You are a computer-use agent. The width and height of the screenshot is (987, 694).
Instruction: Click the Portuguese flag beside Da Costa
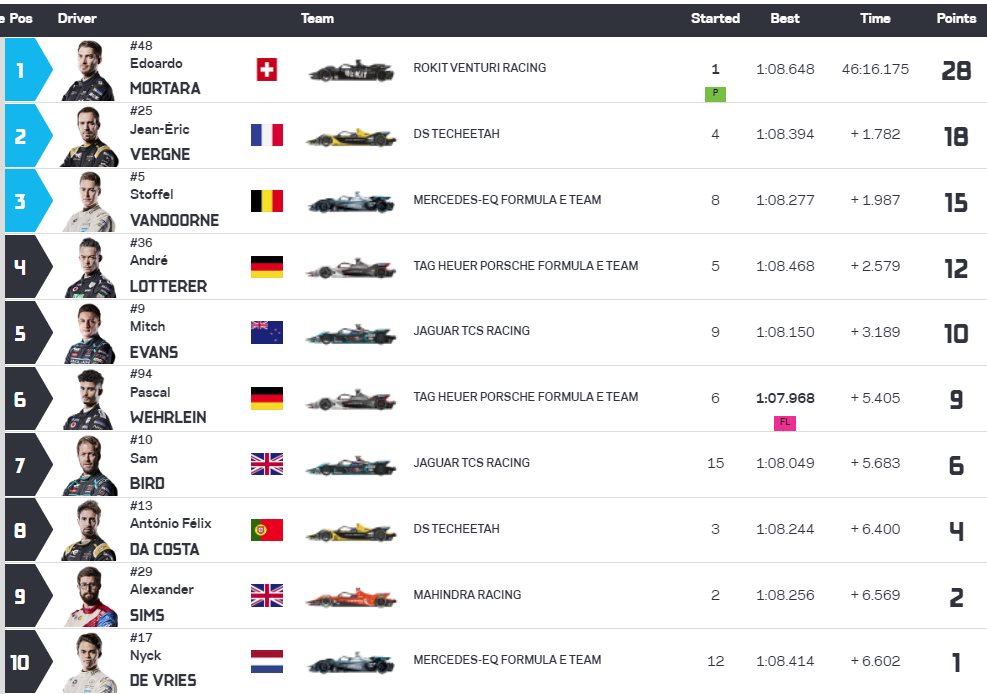point(267,530)
